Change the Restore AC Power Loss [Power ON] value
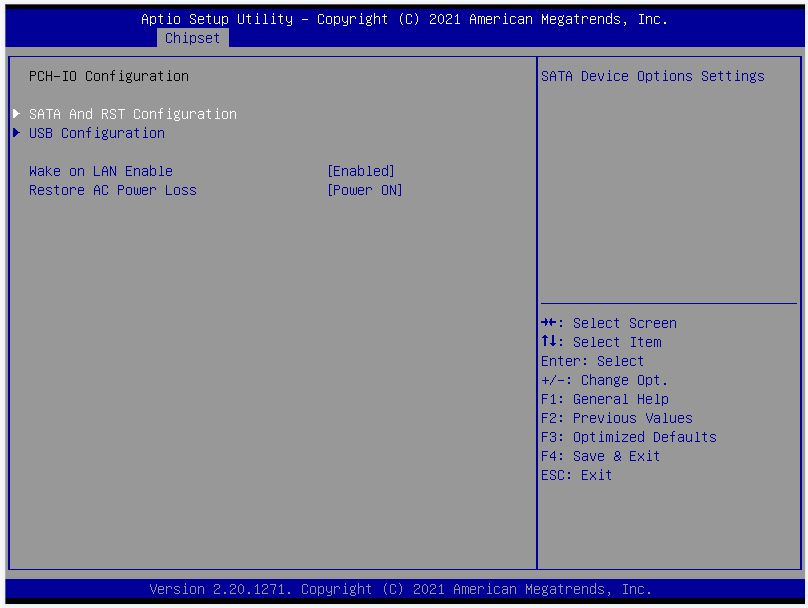808x608 pixels. (365, 190)
